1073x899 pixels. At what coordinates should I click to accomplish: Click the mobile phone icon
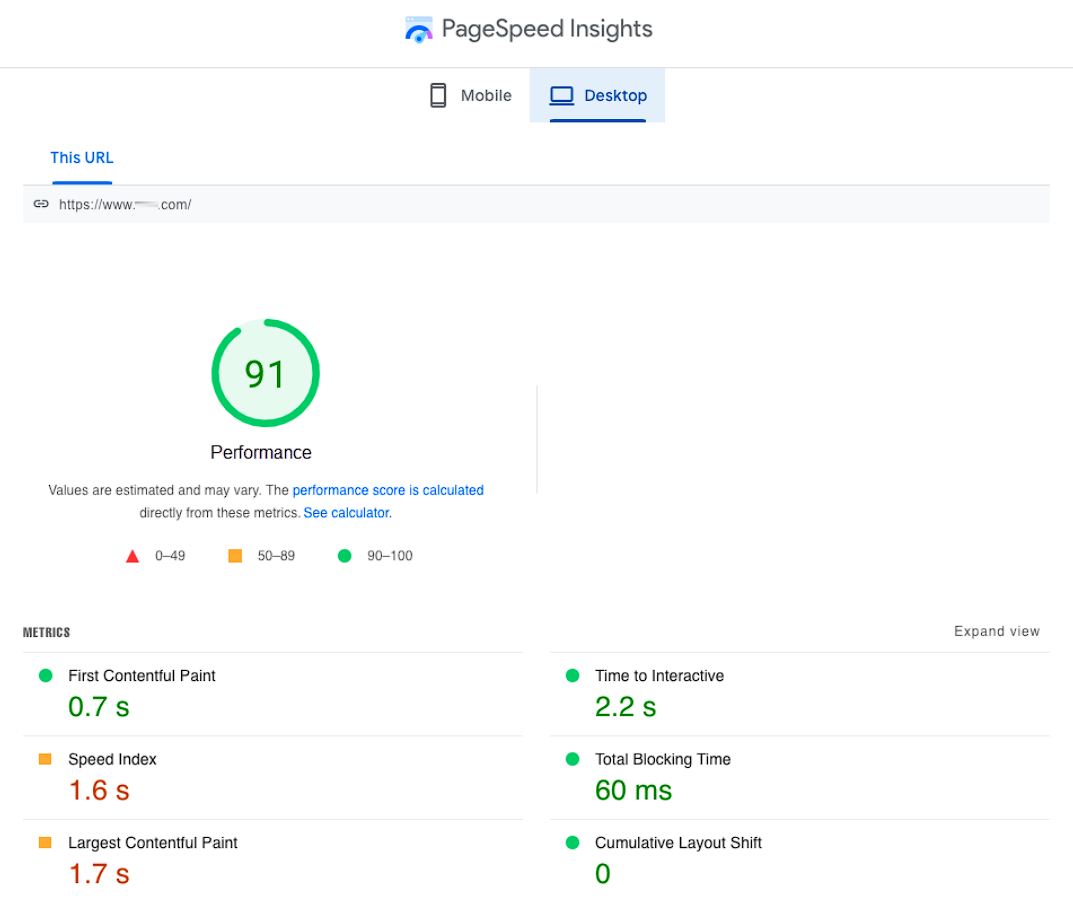(x=437, y=96)
